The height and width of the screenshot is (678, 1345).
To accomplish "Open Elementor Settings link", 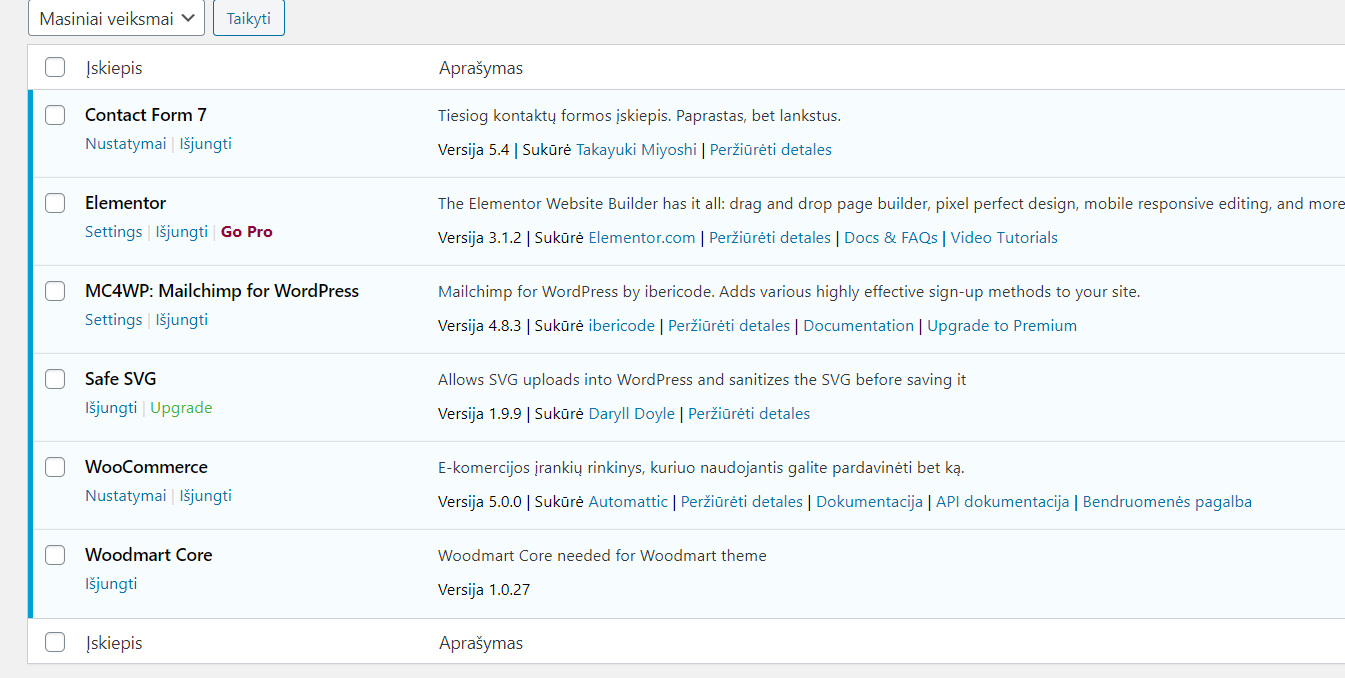I will (x=113, y=232).
